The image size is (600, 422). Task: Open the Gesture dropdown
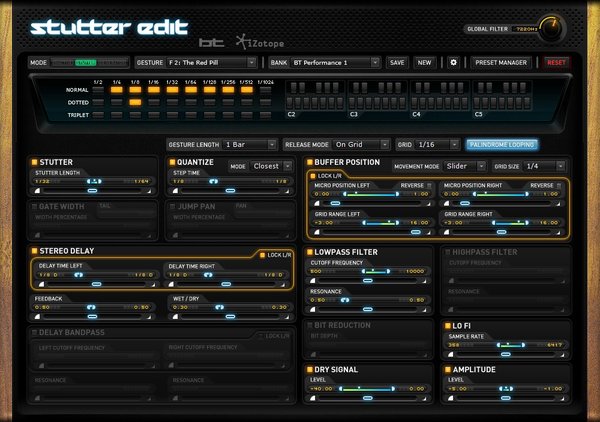pyautogui.click(x=212, y=62)
